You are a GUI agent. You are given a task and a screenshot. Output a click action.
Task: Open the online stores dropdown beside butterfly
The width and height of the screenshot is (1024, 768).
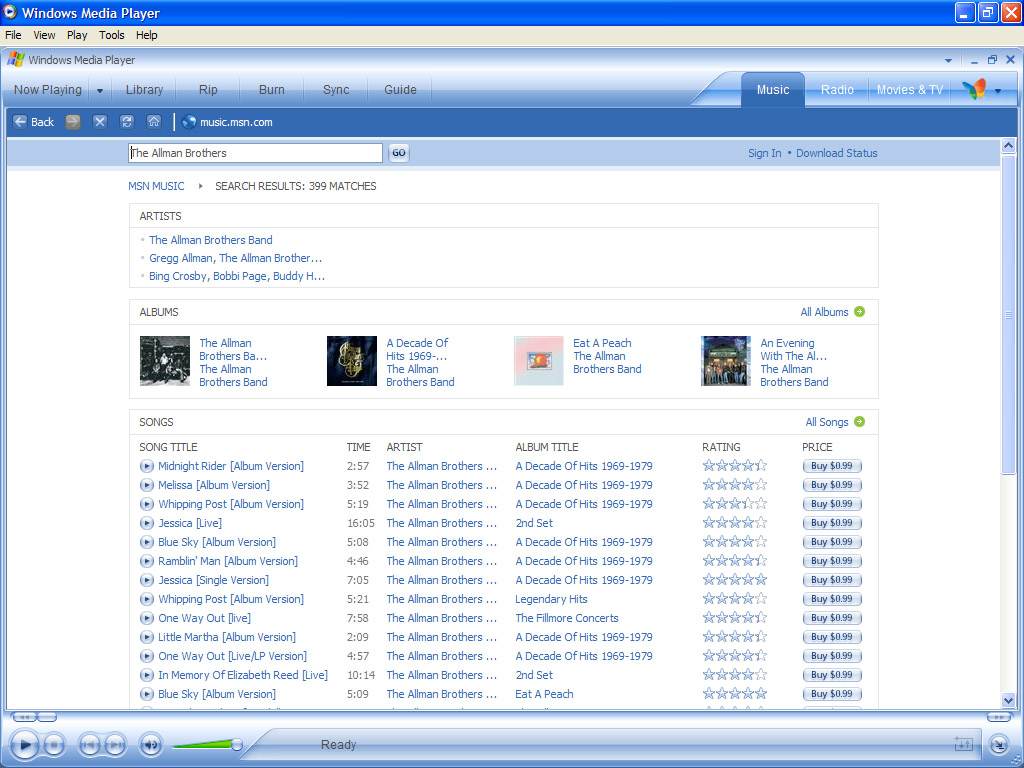pos(998,91)
